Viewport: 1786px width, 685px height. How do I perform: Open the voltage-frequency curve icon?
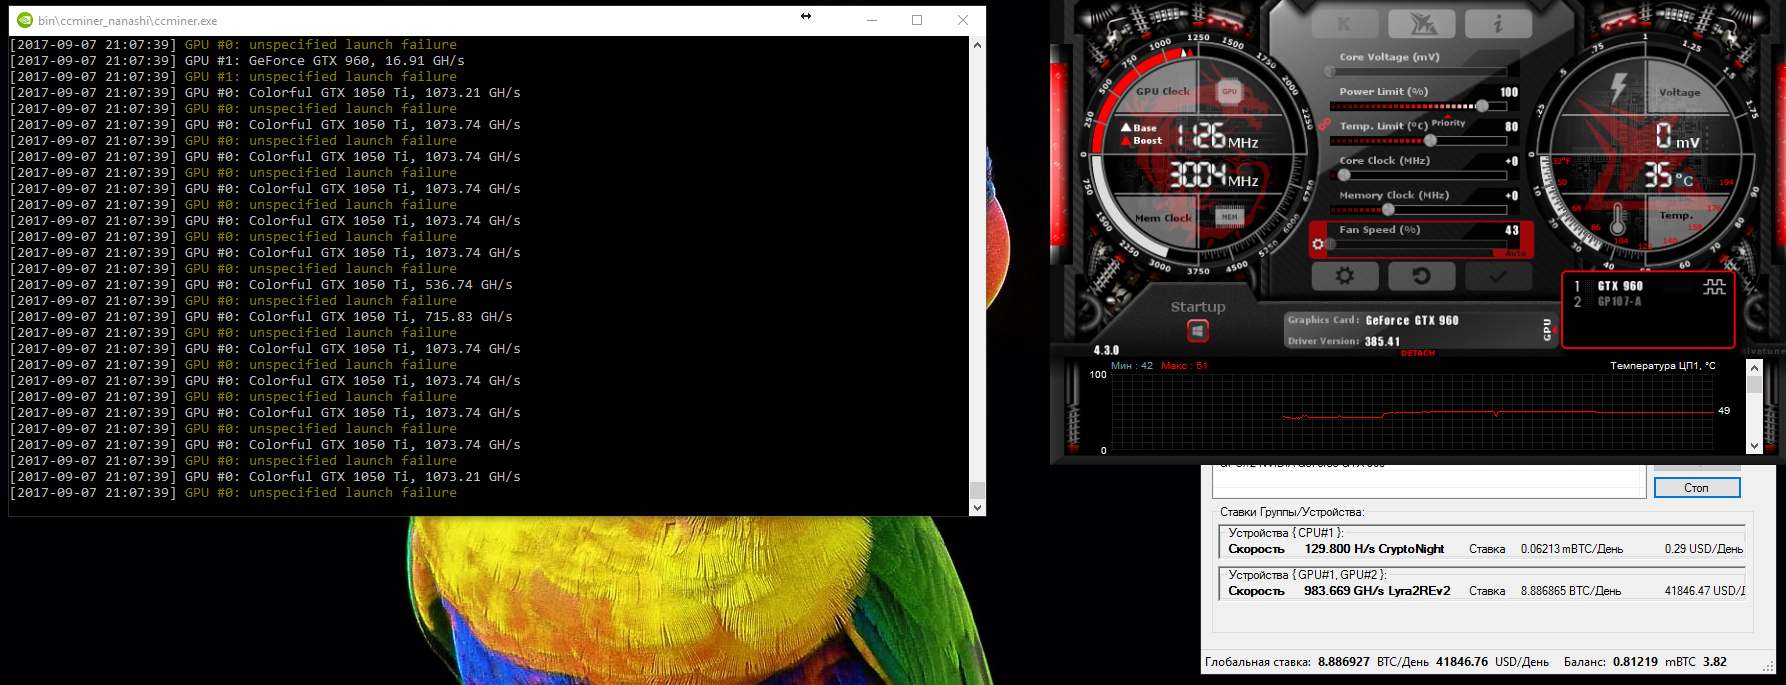1714,287
